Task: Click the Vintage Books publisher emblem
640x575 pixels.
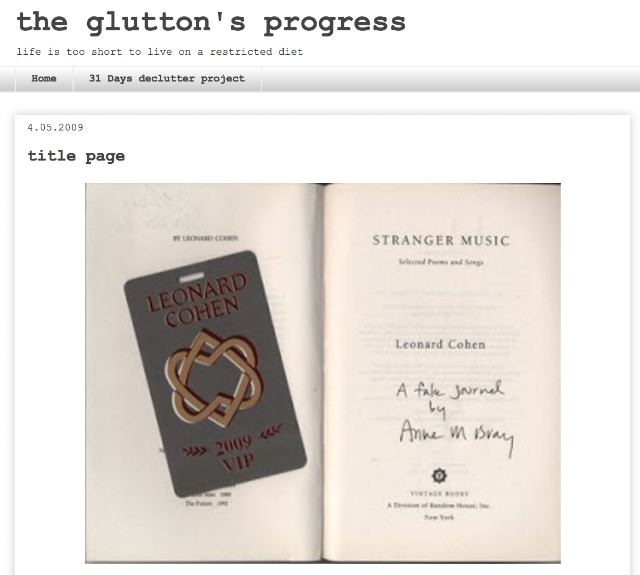Action: [439, 475]
